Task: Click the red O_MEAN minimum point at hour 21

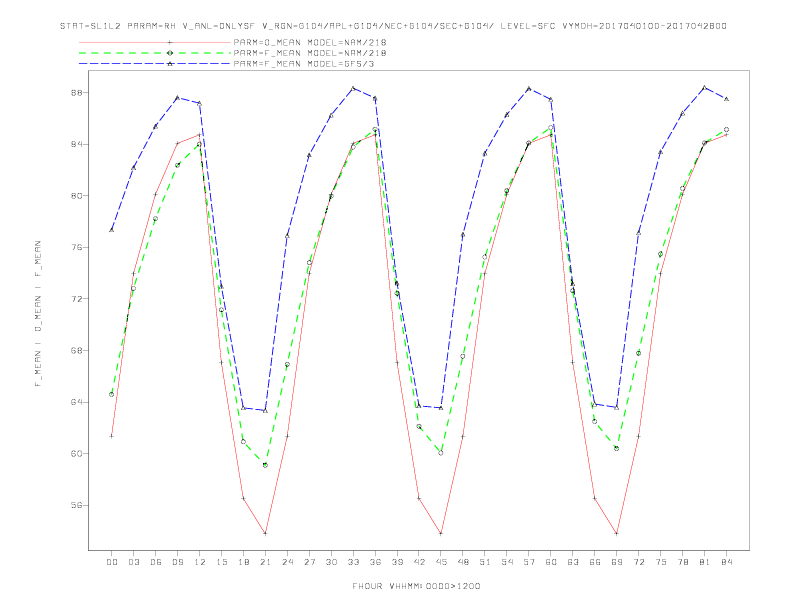Action: pyautogui.click(x=265, y=533)
